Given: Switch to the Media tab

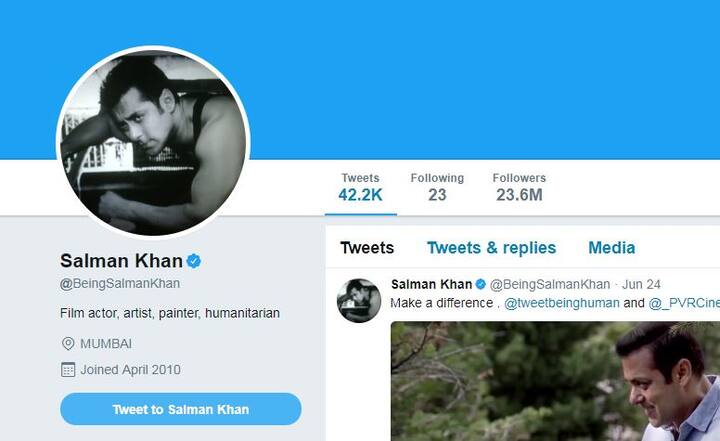Looking at the screenshot, I should coord(612,248).
